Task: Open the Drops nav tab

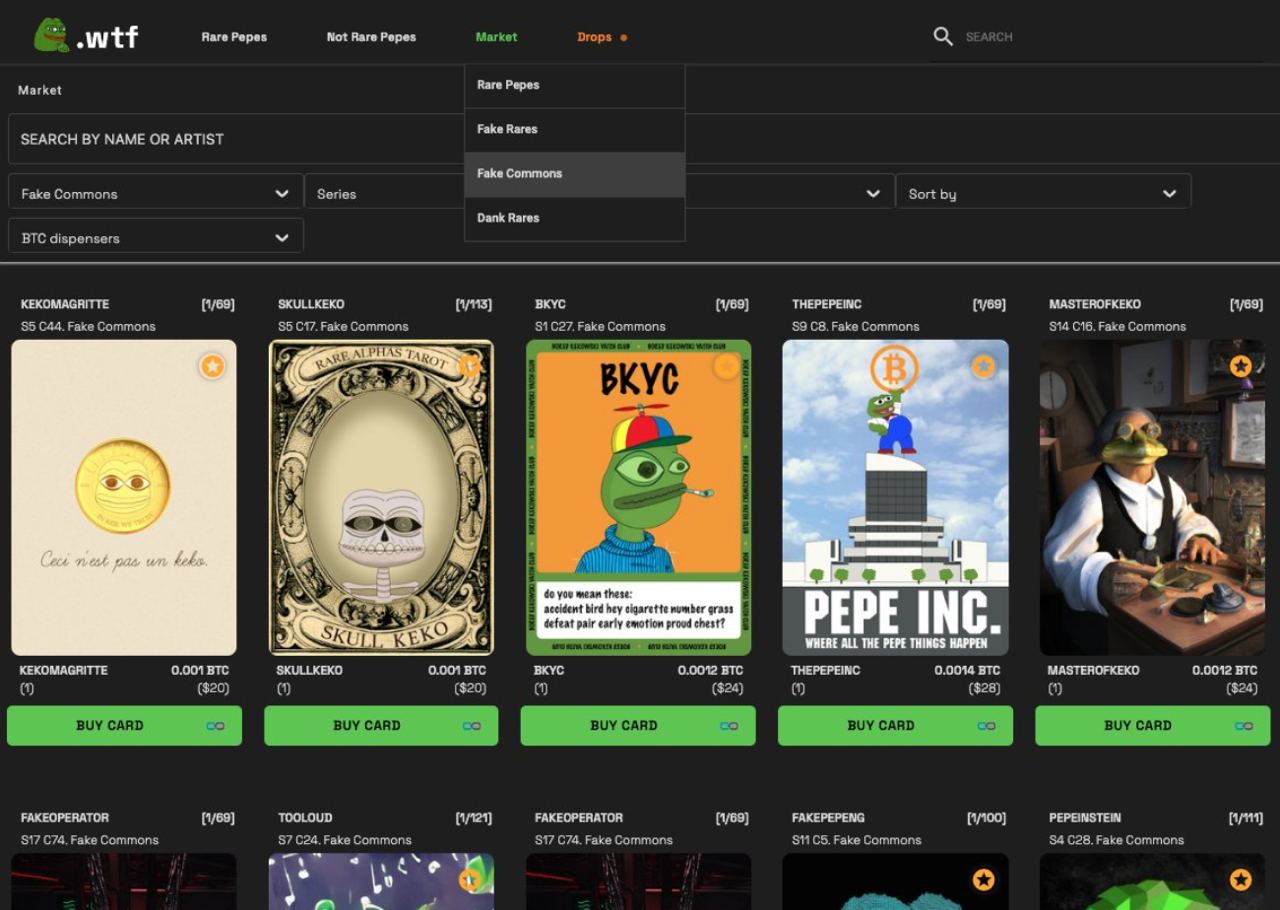Action: click(594, 37)
